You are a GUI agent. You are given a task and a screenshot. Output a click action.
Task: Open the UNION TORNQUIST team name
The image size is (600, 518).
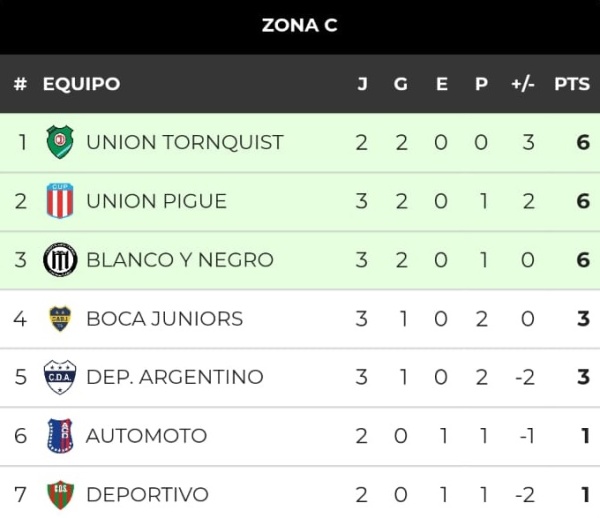coord(185,142)
